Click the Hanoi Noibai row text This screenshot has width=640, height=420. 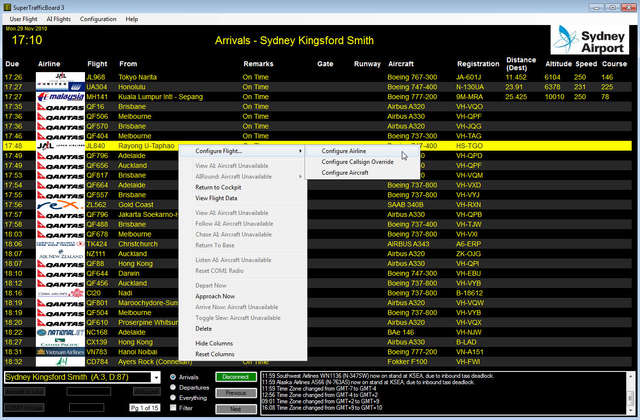[x=138, y=352]
